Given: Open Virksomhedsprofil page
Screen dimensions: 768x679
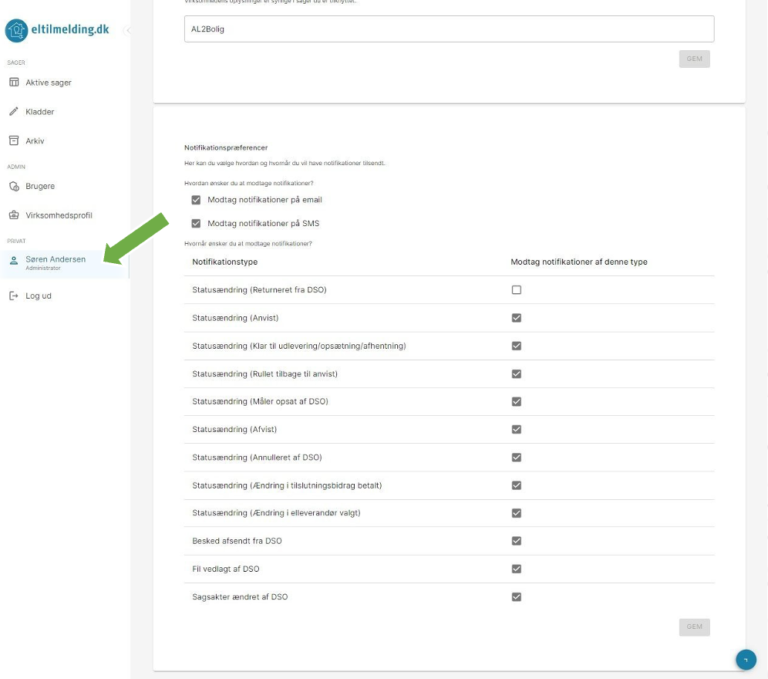Looking at the screenshot, I should [59, 215].
